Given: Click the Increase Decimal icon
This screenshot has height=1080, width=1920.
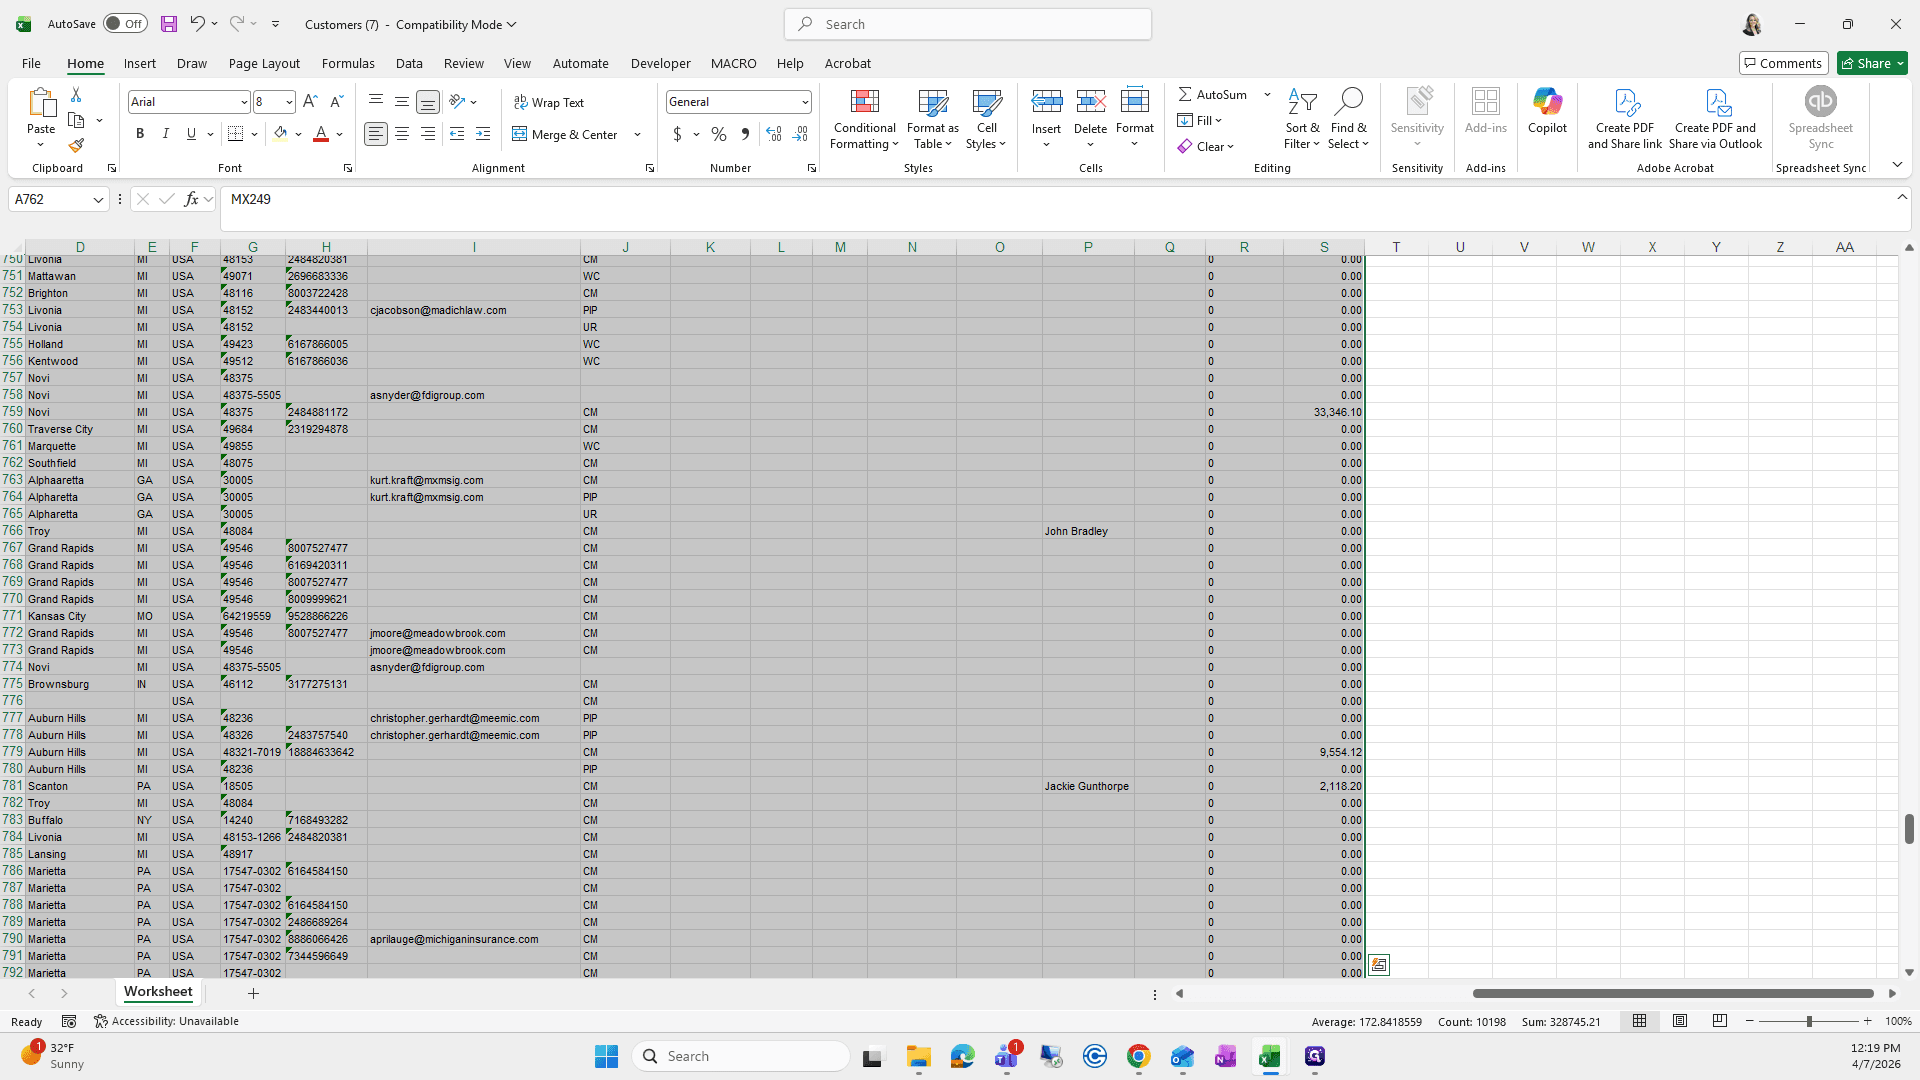Looking at the screenshot, I should pos(773,134).
